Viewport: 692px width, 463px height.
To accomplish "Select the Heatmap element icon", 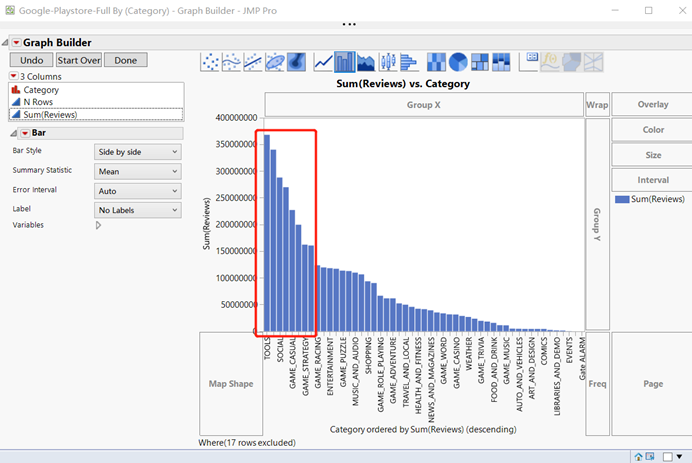I will click(x=436, y=62).
